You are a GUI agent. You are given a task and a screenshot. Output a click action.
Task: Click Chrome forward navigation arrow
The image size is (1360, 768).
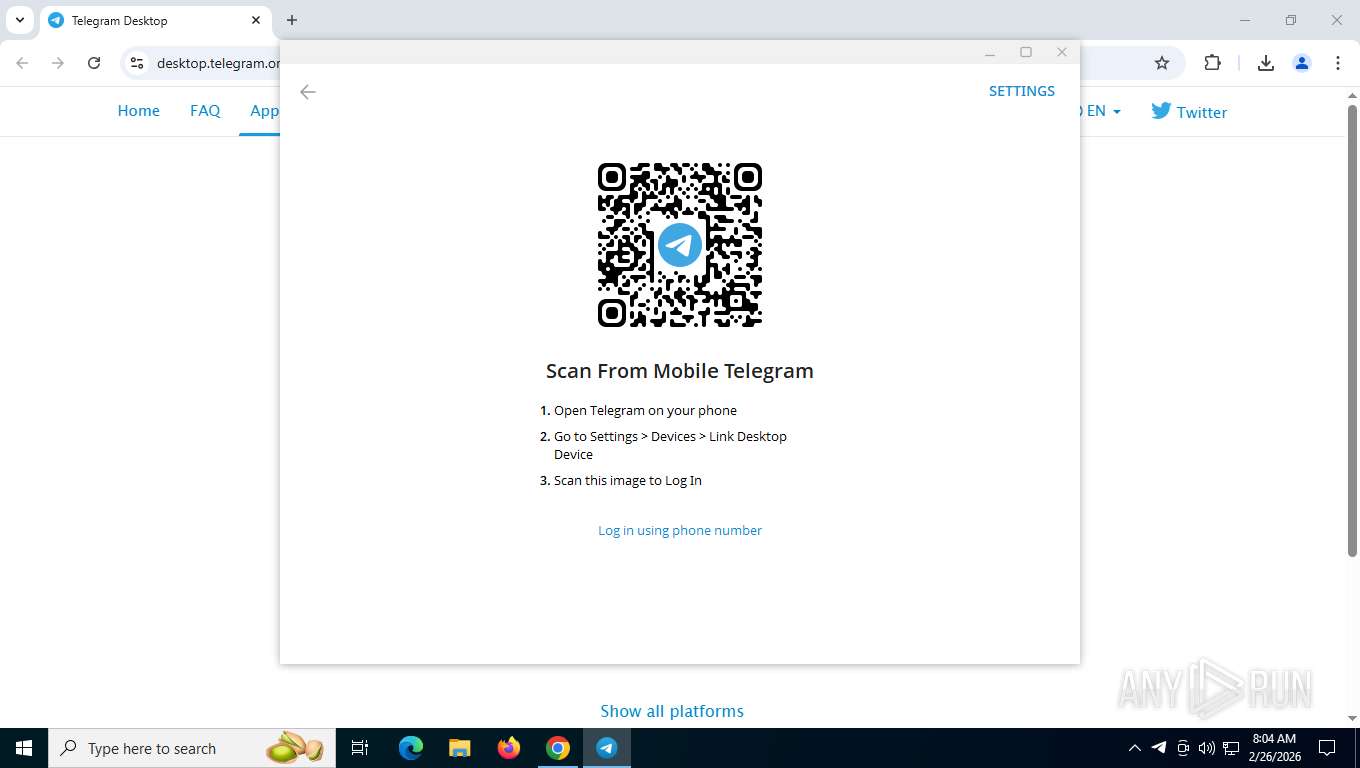click(x=58, y=63)
